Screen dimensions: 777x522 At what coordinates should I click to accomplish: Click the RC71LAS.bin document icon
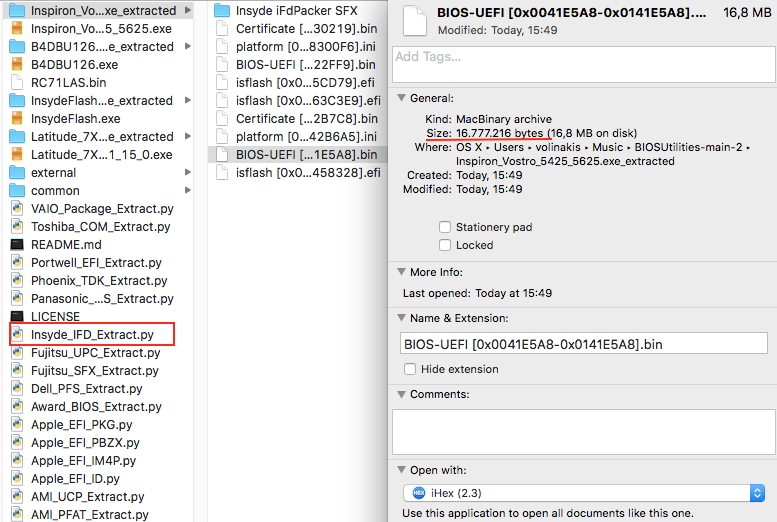click(17, 82)
